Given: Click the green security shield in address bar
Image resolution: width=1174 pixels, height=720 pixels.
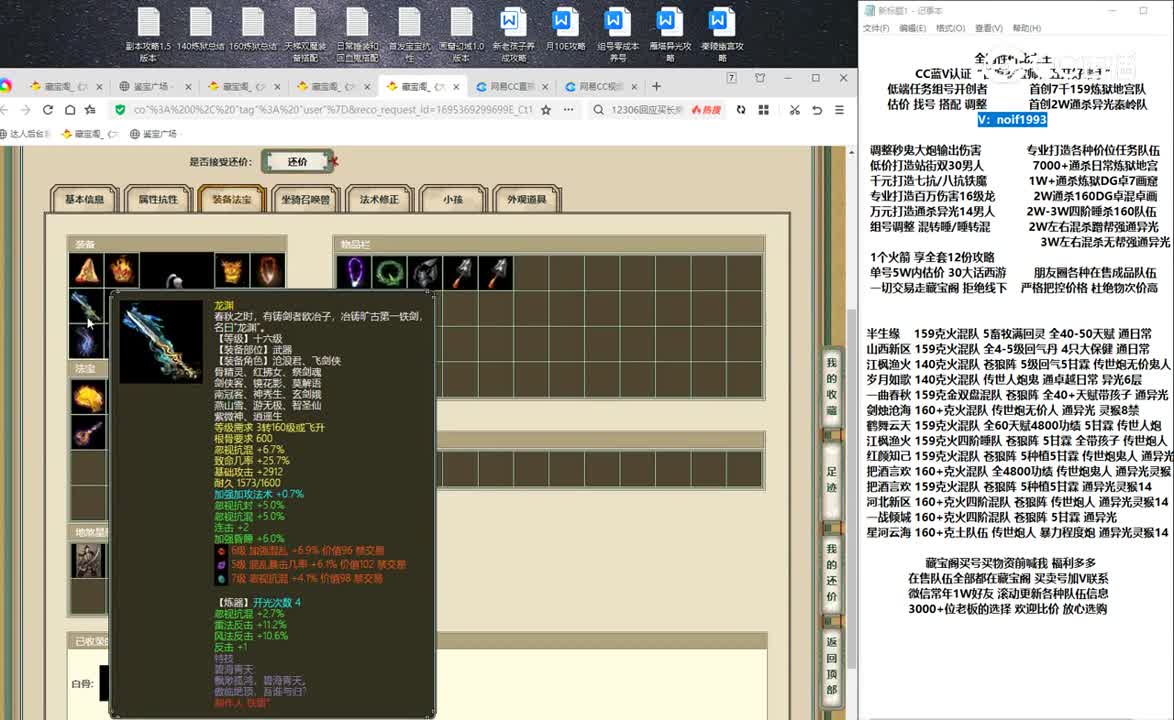Looking at the screenshot, I should click(x=120, y=110).
